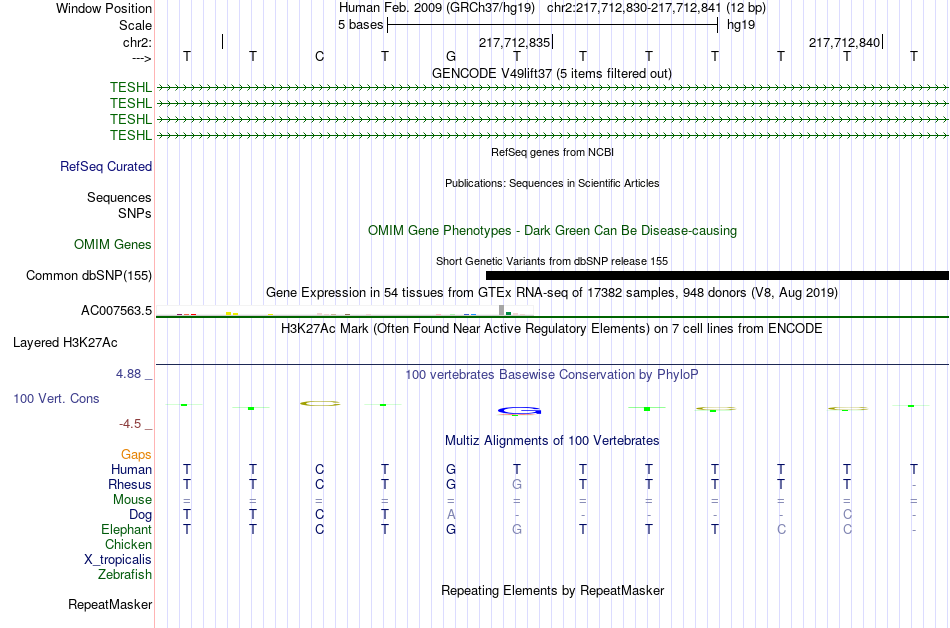This screenshot has height=628, width=950.
Task: Select the Dog species row label
Action: pyautogui.click(x=141, y=515)
